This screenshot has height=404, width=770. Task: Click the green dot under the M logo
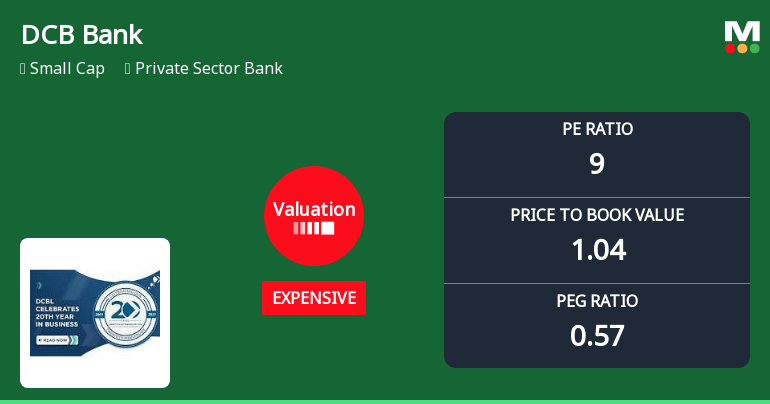[x=754, y=48]
